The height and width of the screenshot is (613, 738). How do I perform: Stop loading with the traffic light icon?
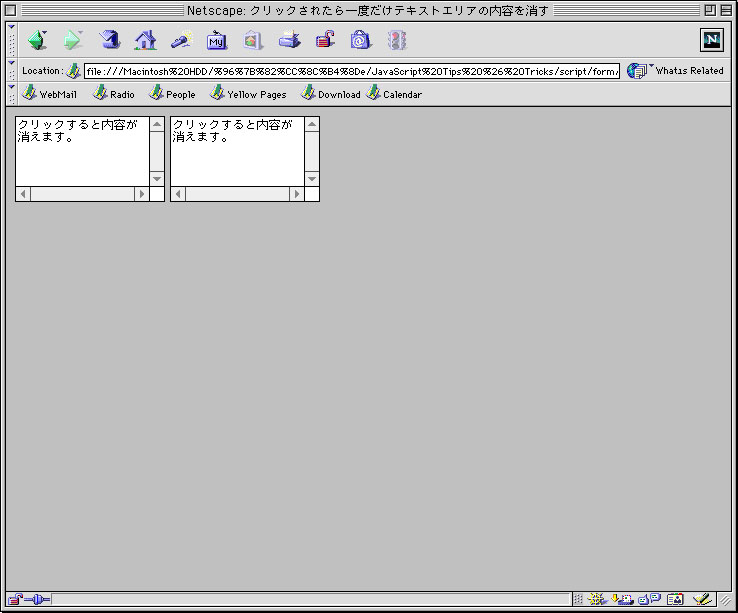click(x=397, y=40)
